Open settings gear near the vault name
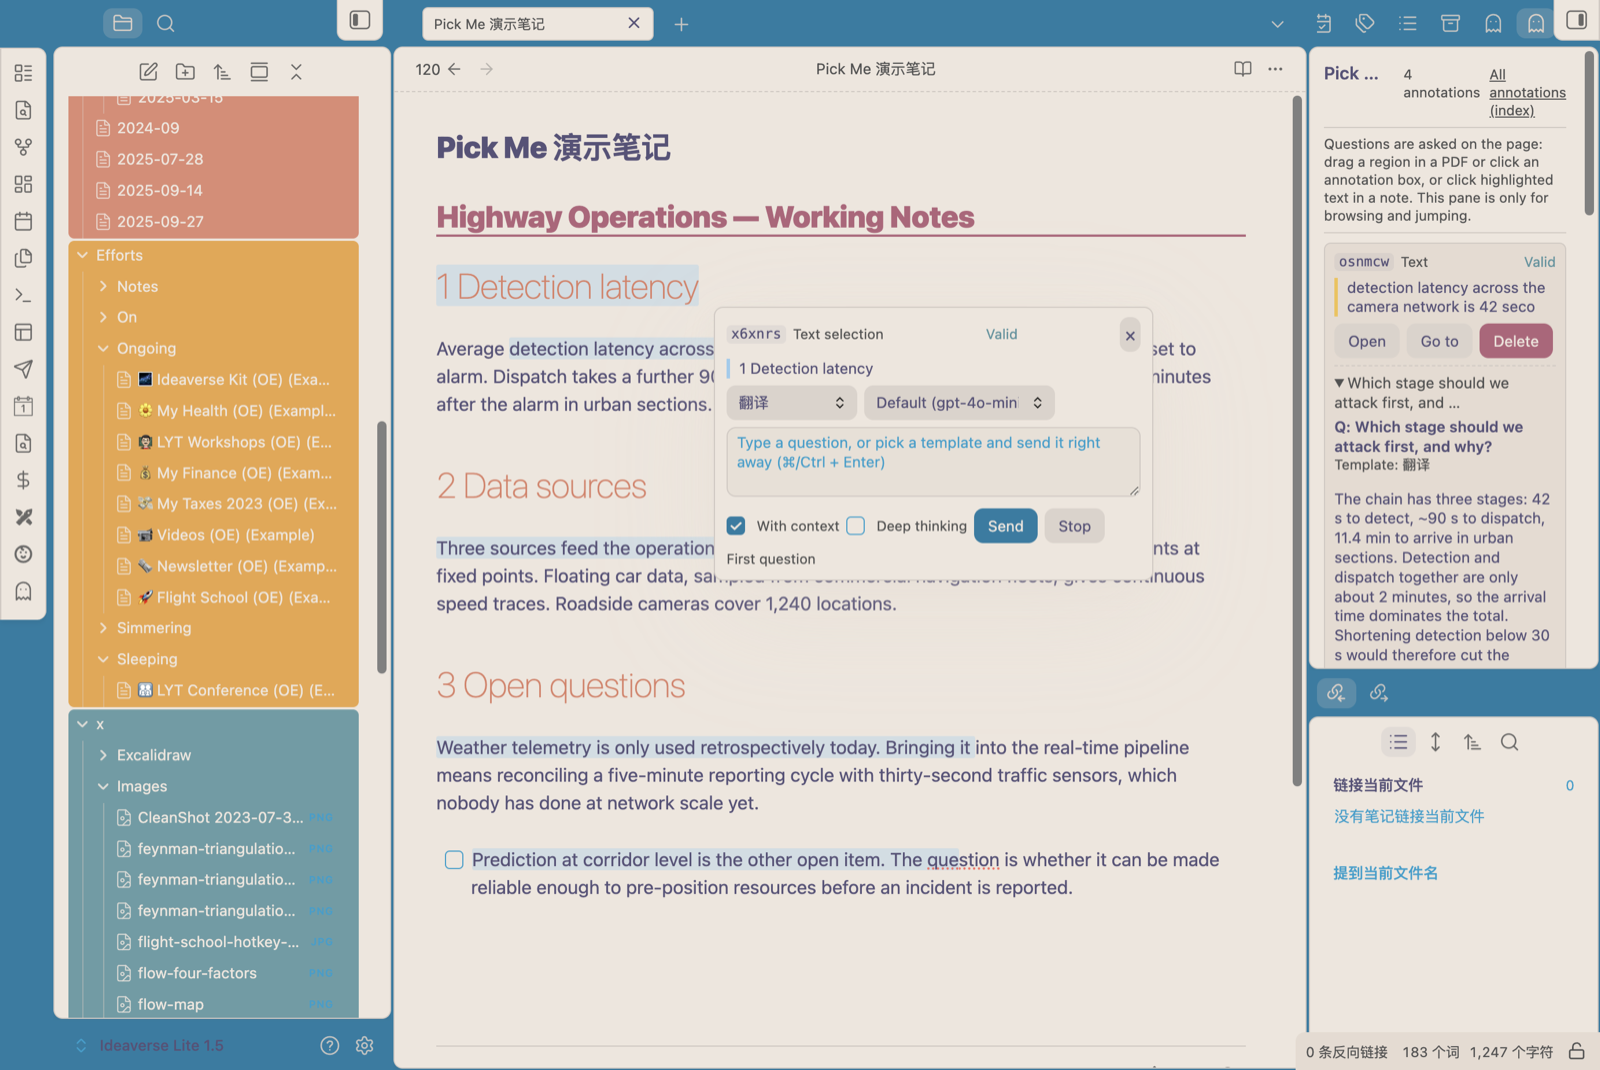Viewport: 1600px width, 1070px height. (x=364, y=1045)
